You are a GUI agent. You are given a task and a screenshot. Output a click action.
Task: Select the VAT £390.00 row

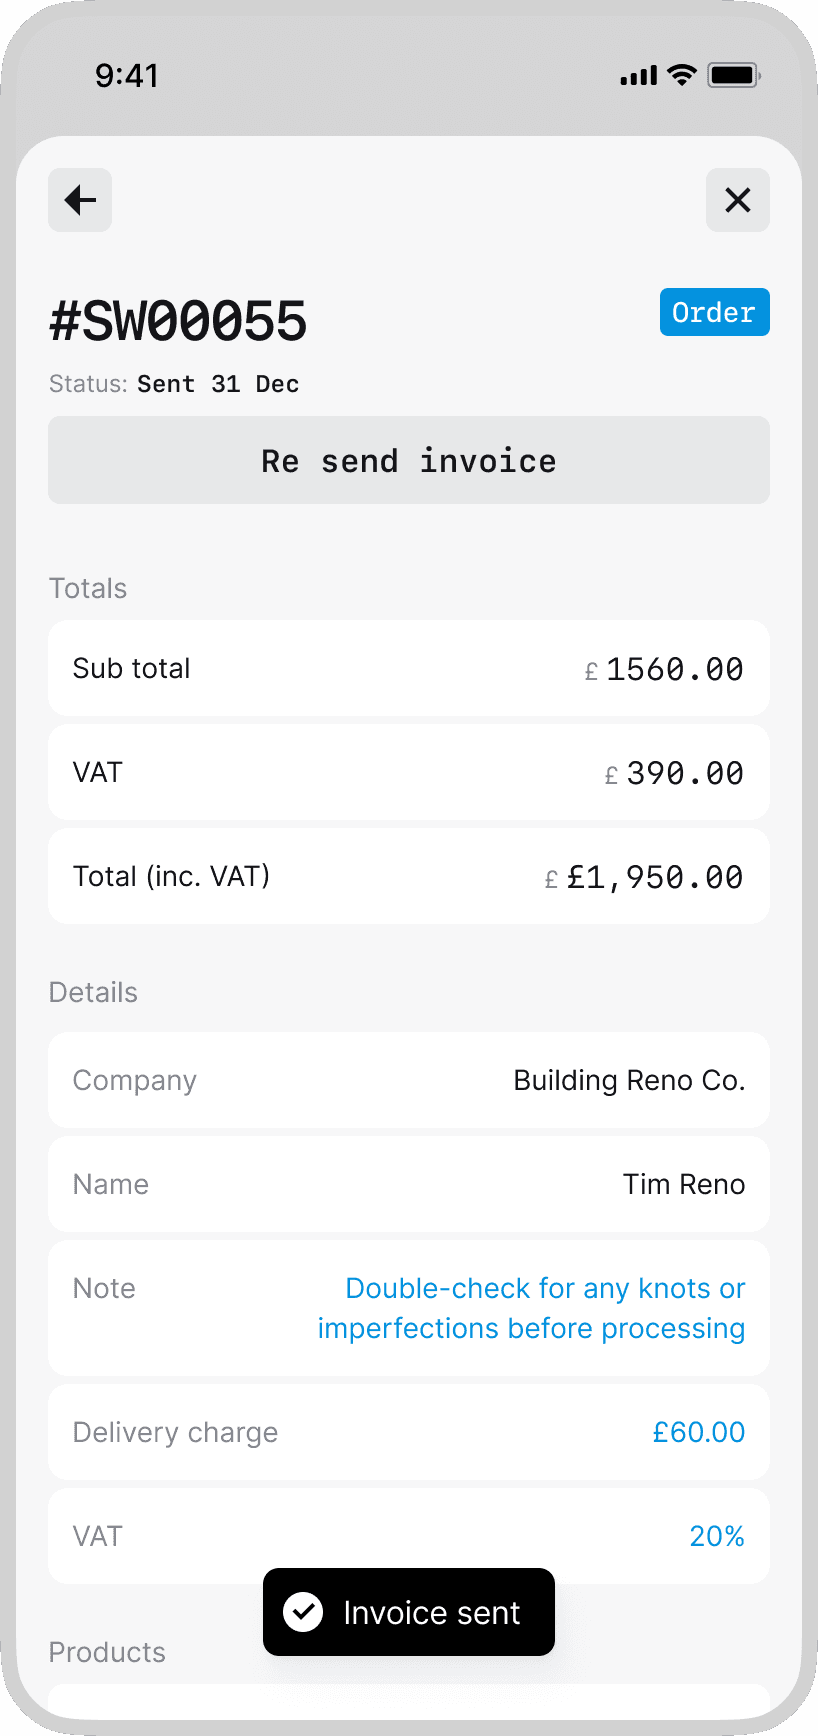point(408,772)
